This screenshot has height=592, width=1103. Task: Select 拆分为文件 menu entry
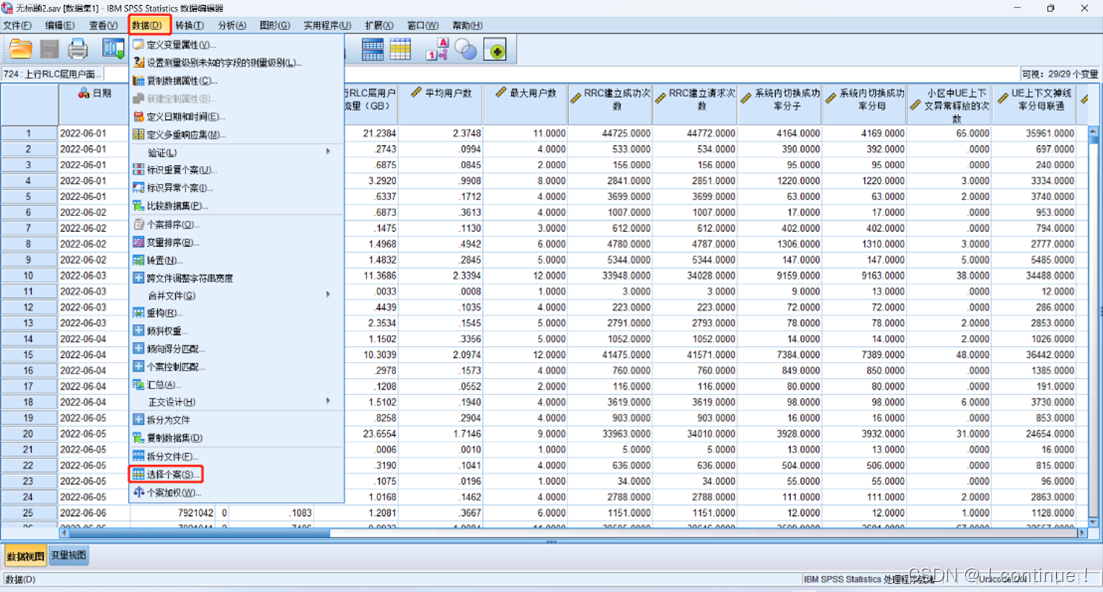coord(236,420)
